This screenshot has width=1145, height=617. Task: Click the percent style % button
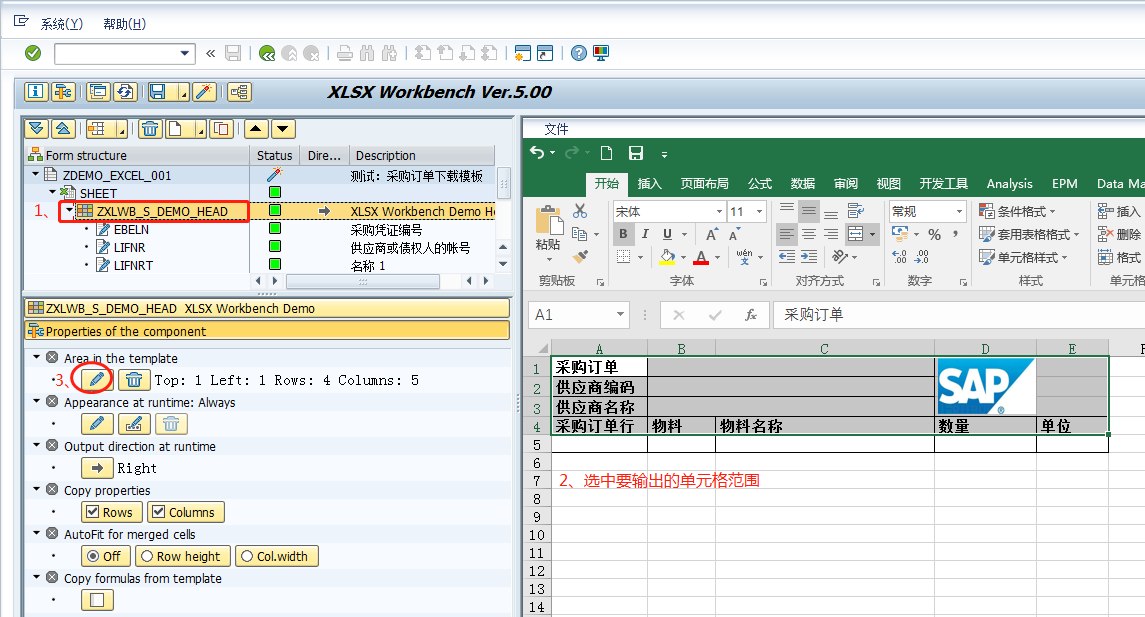click(935, 234)
